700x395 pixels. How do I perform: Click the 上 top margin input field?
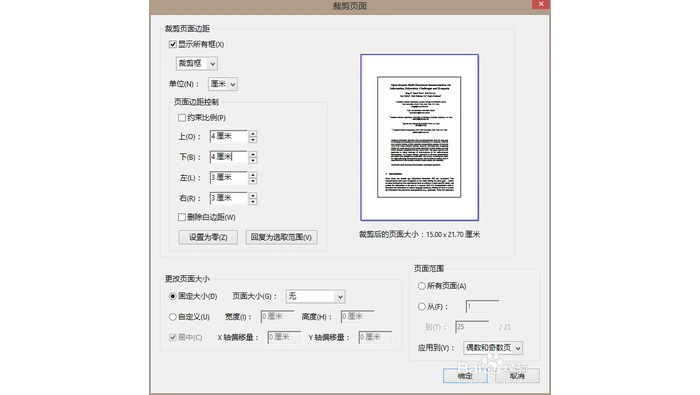228,136
